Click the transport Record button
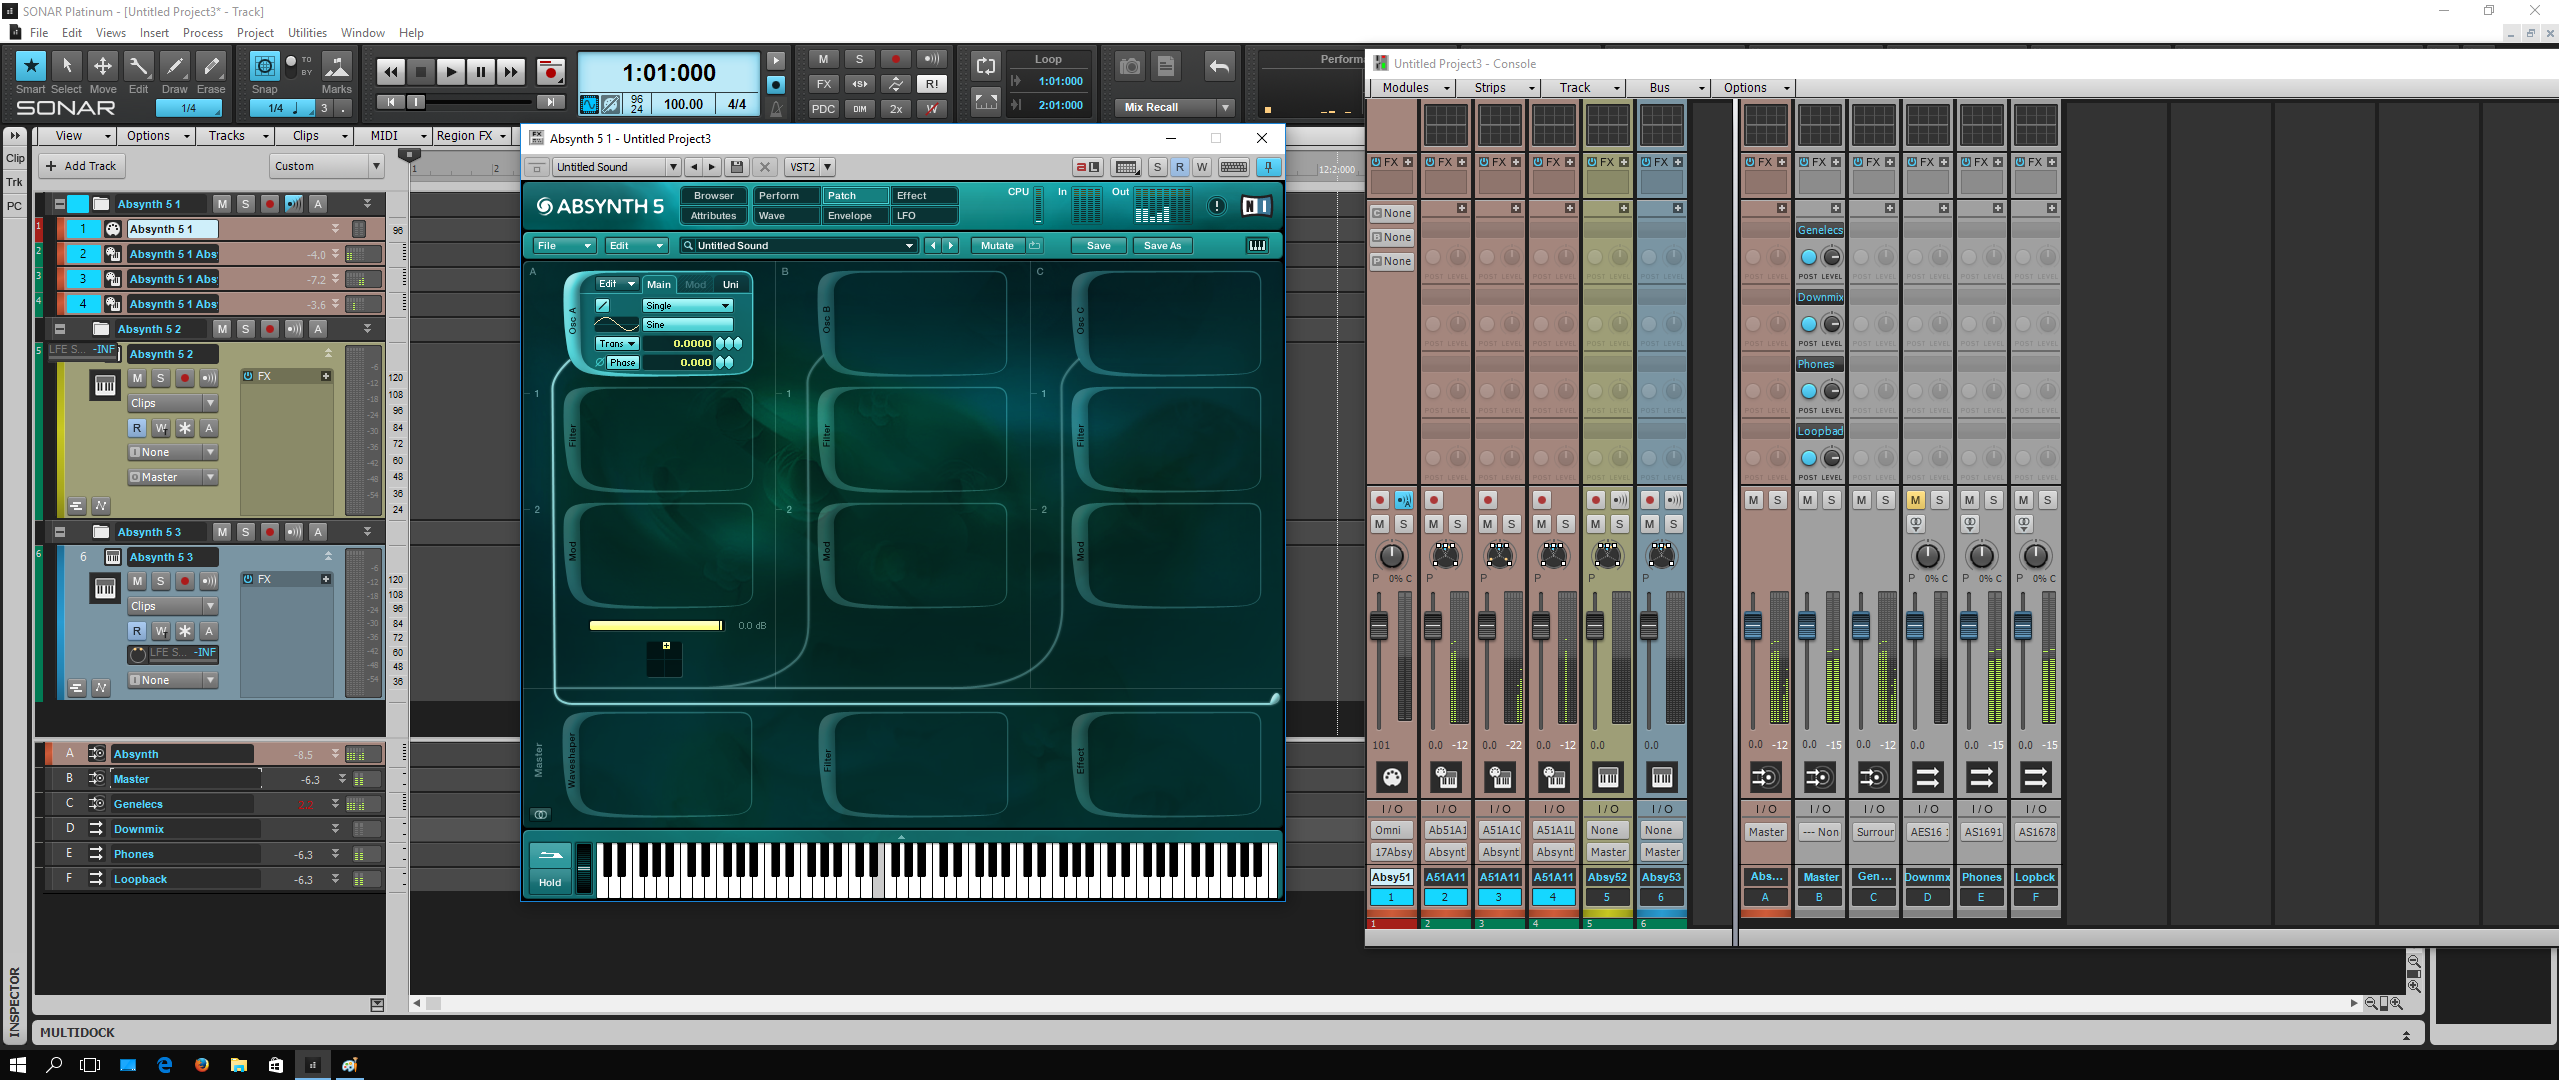Screen dimensions: 2559x1080 pos(550,72)
